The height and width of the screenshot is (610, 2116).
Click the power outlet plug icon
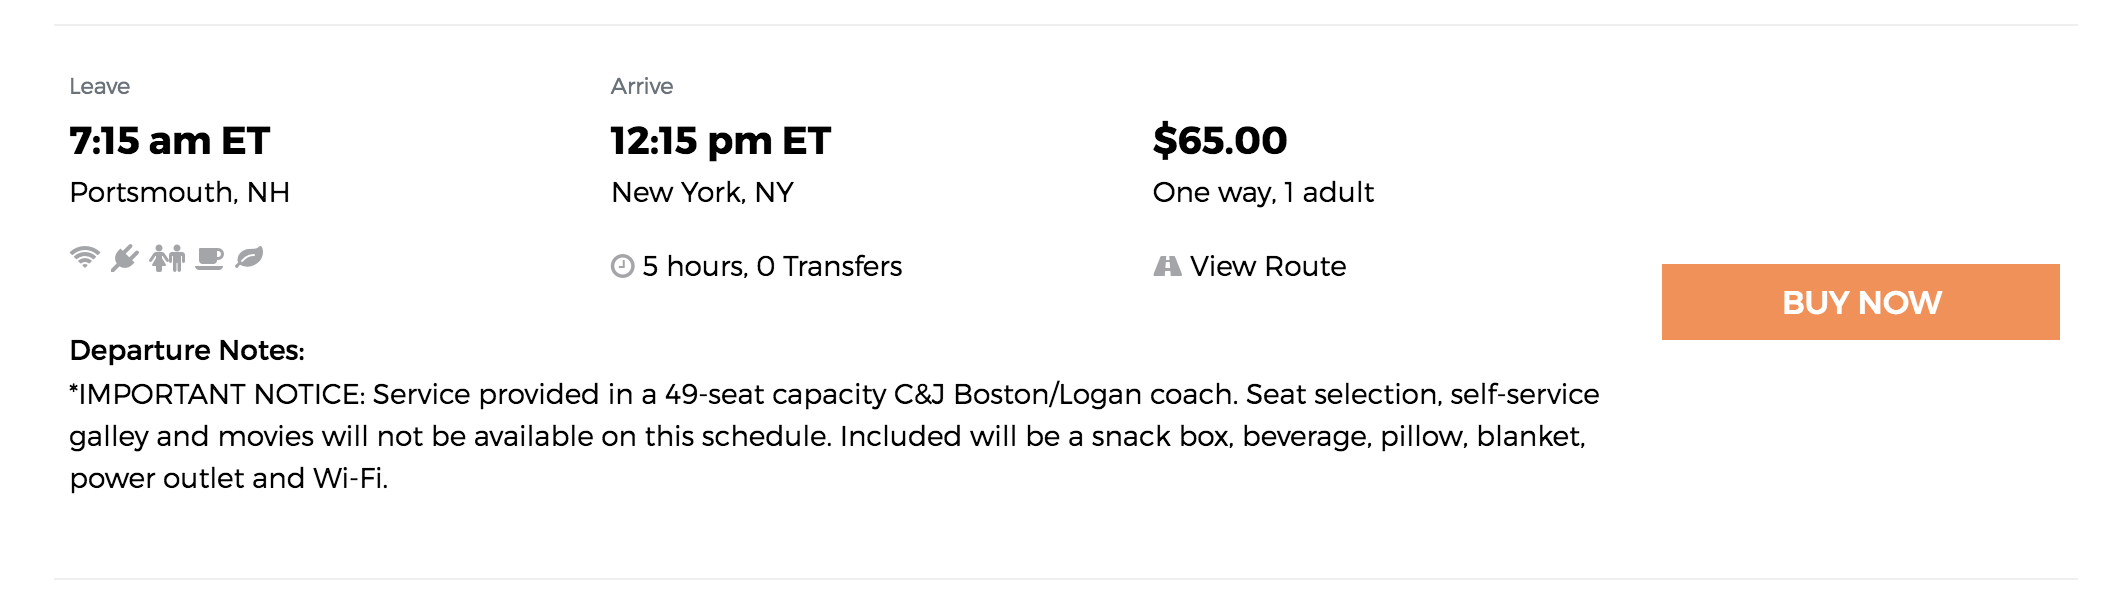(x=125, y=258)
